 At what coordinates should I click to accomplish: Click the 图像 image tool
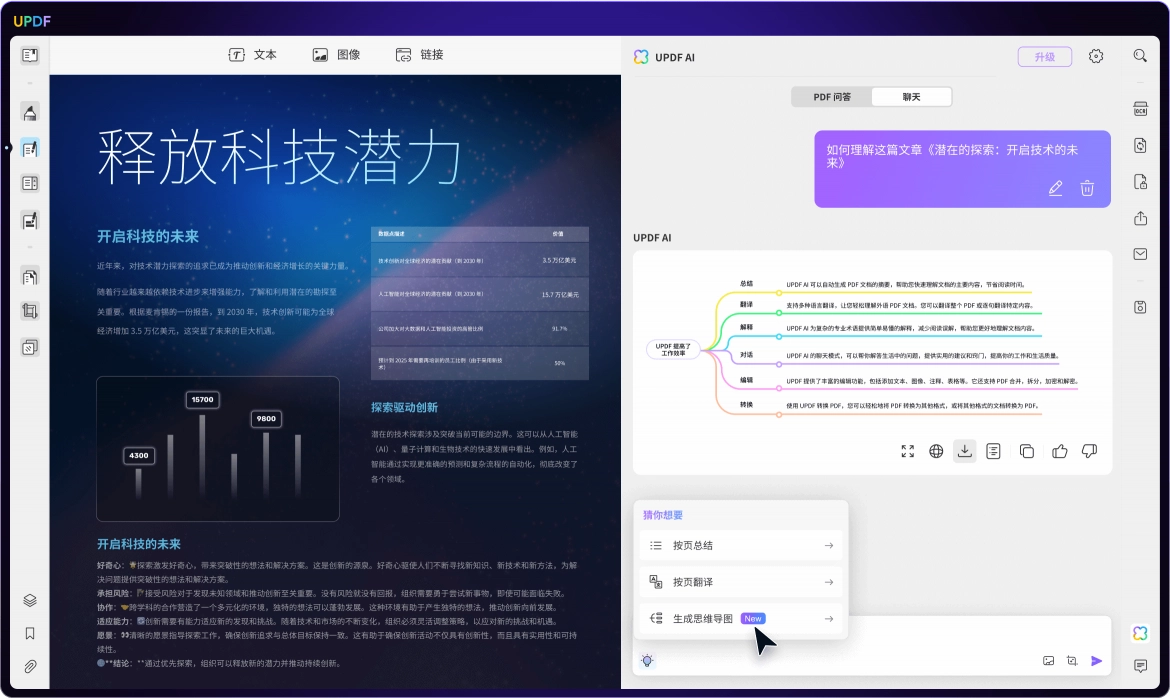tap(337, 54)
